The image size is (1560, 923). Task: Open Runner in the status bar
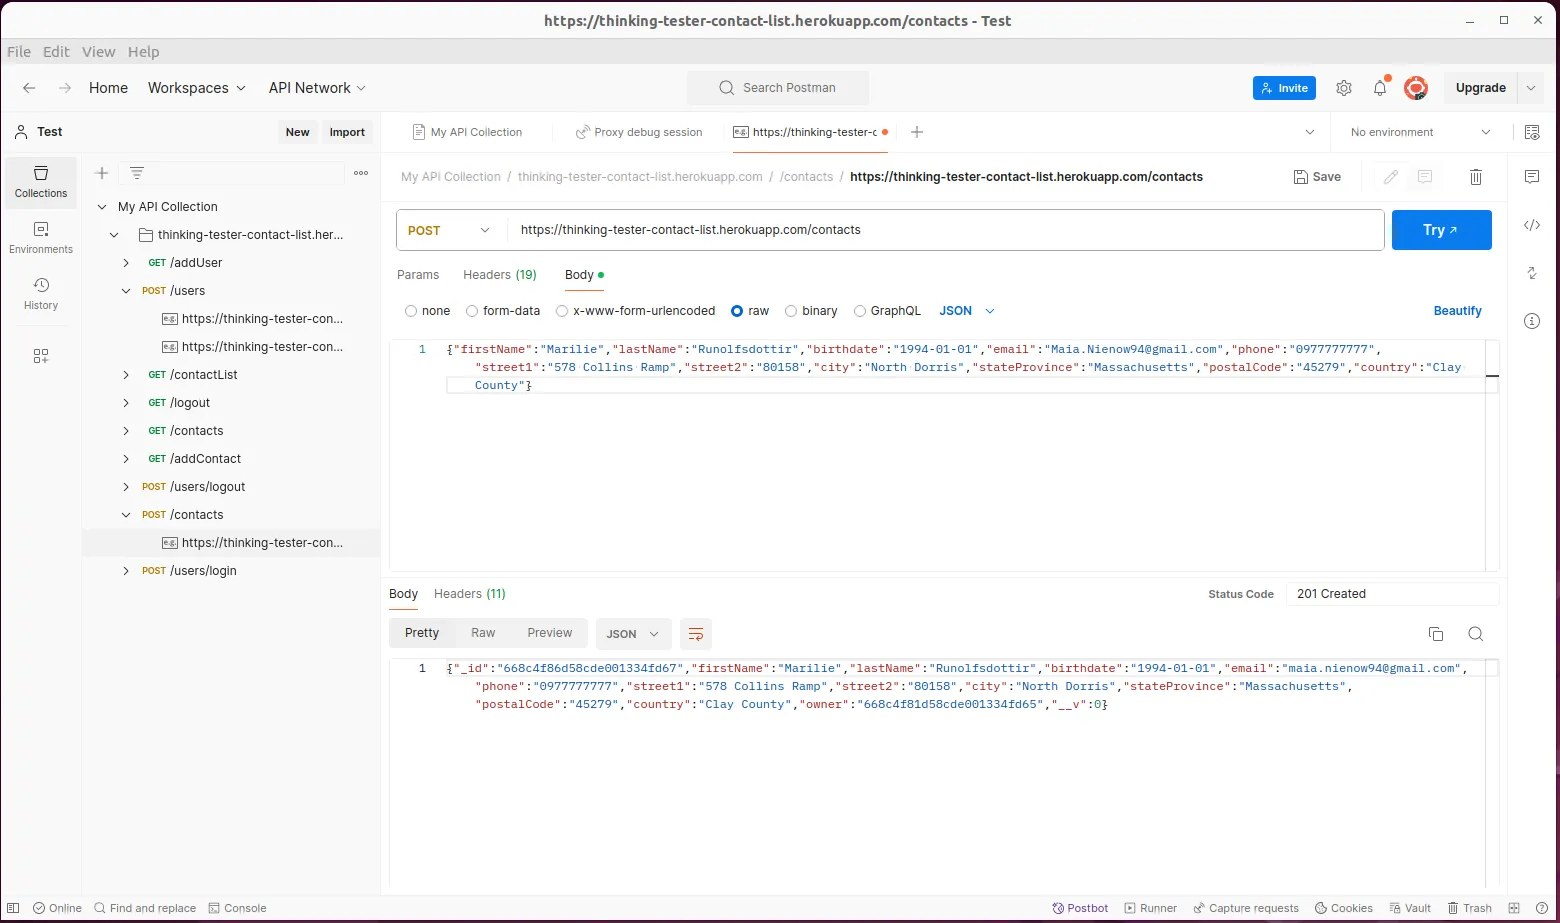coord(1151,908)
